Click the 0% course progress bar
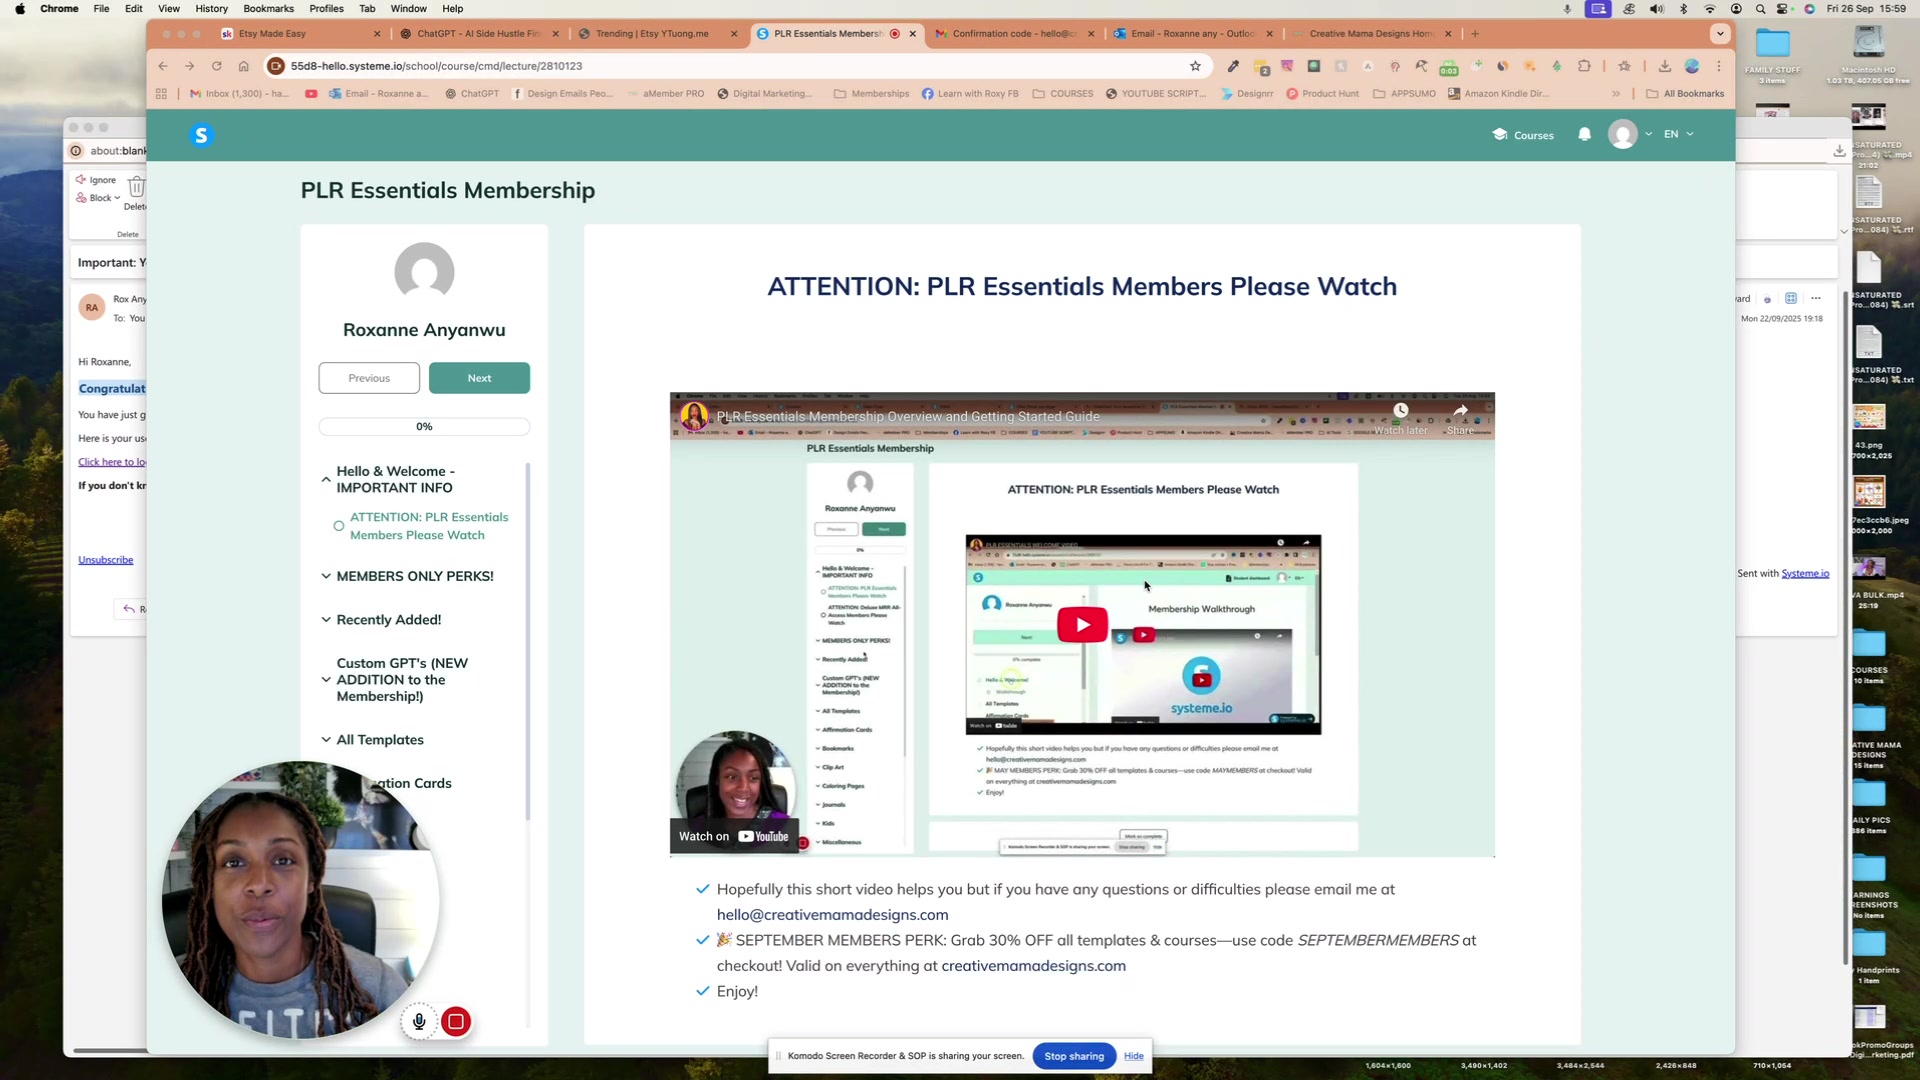The width and height of the screenshot is (1920, 1080). click(424, 427)
